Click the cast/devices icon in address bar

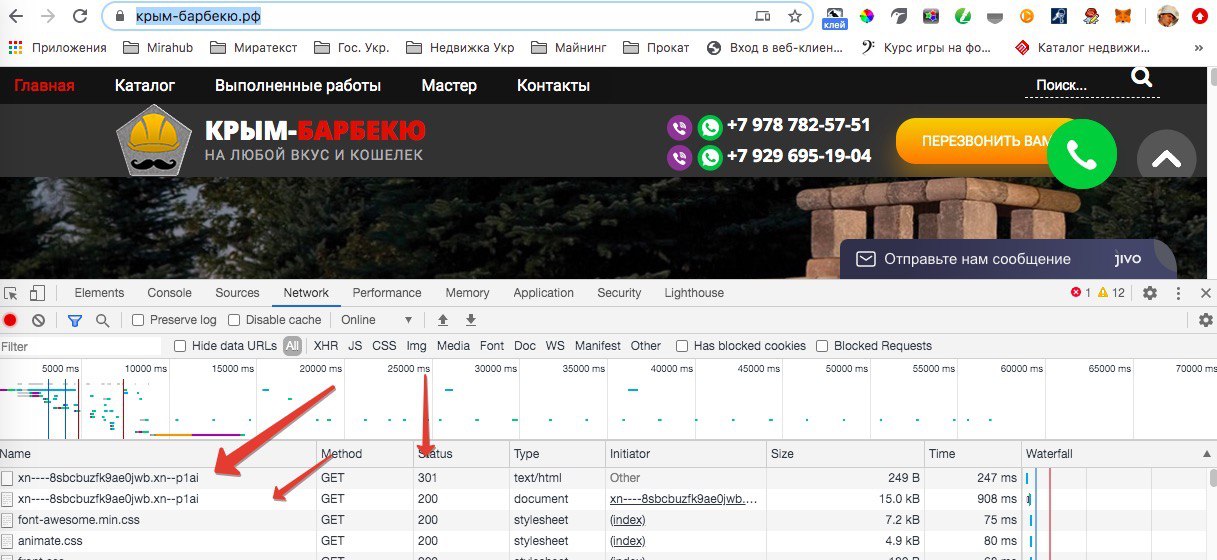coord(763,16)
